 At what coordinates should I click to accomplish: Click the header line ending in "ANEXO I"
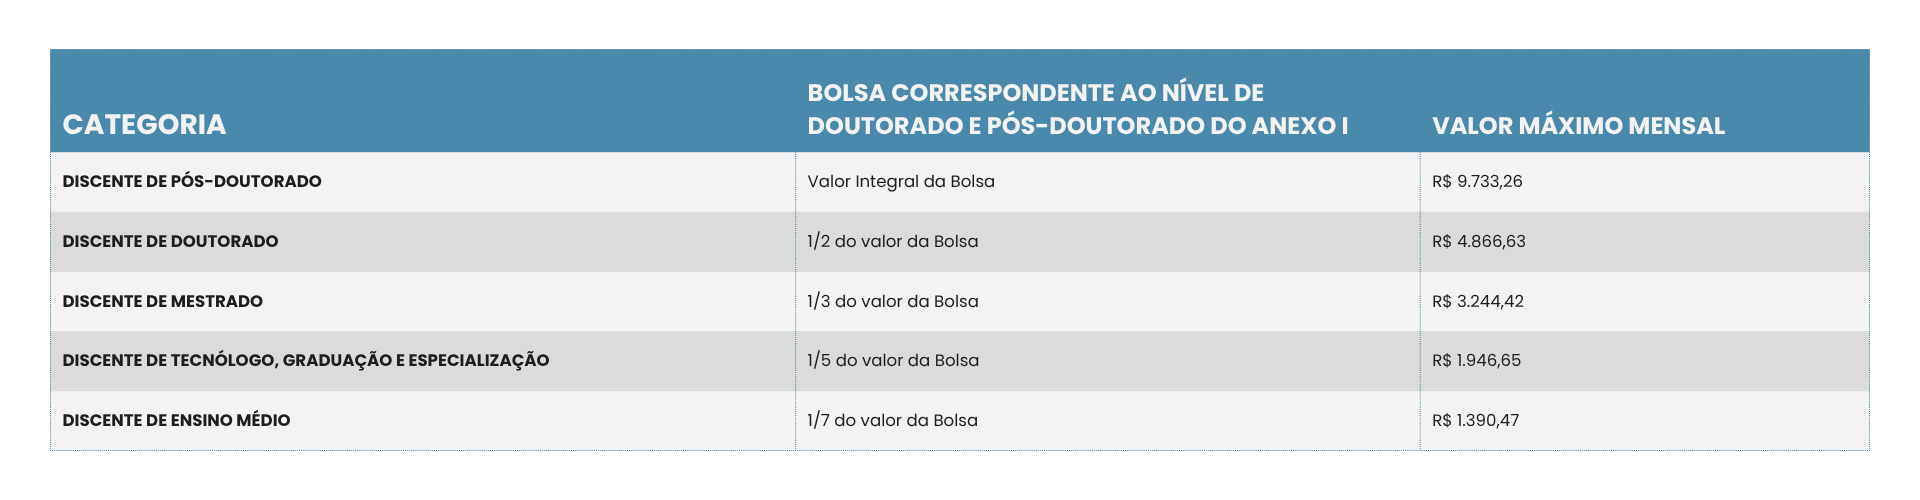(1077, 126)
